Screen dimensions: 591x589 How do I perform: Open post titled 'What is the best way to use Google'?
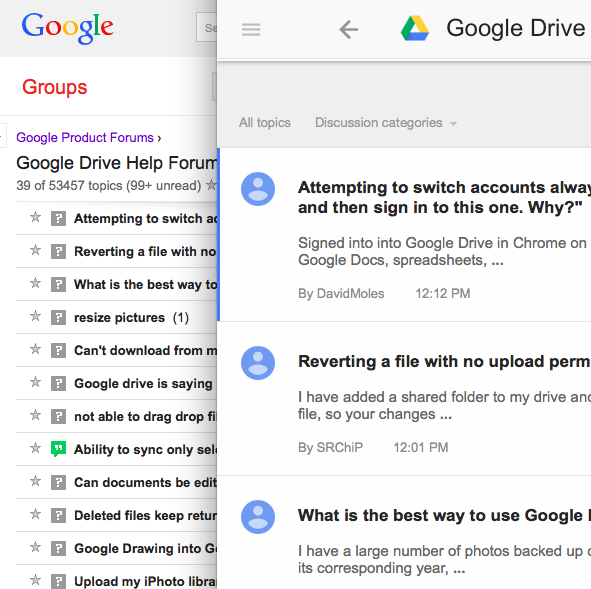coord(444,516)
